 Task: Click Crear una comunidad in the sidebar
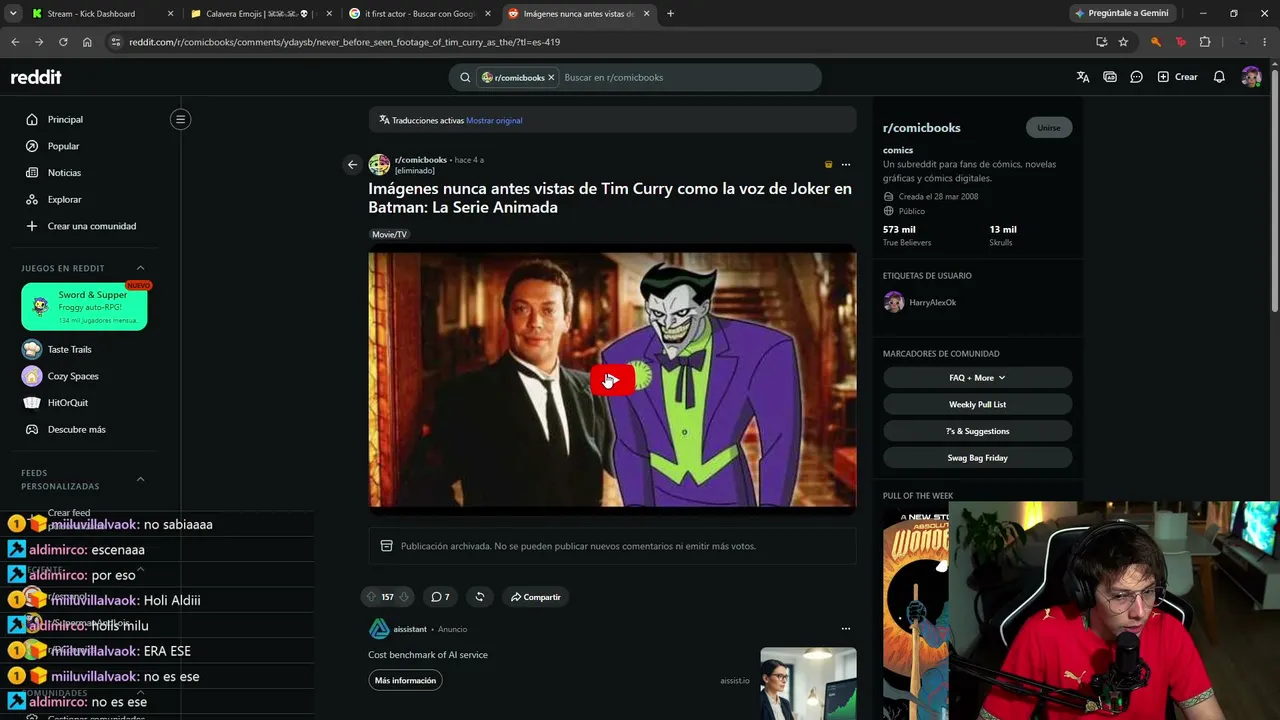tap(91, 226)
